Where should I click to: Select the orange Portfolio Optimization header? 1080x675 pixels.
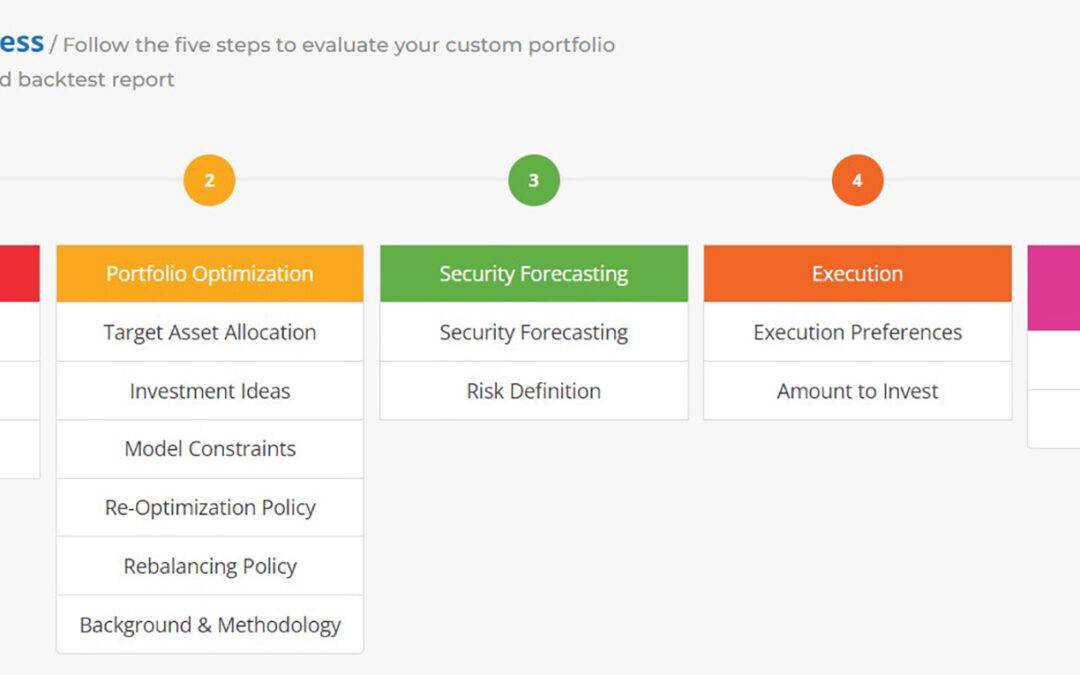pos(209,272)
